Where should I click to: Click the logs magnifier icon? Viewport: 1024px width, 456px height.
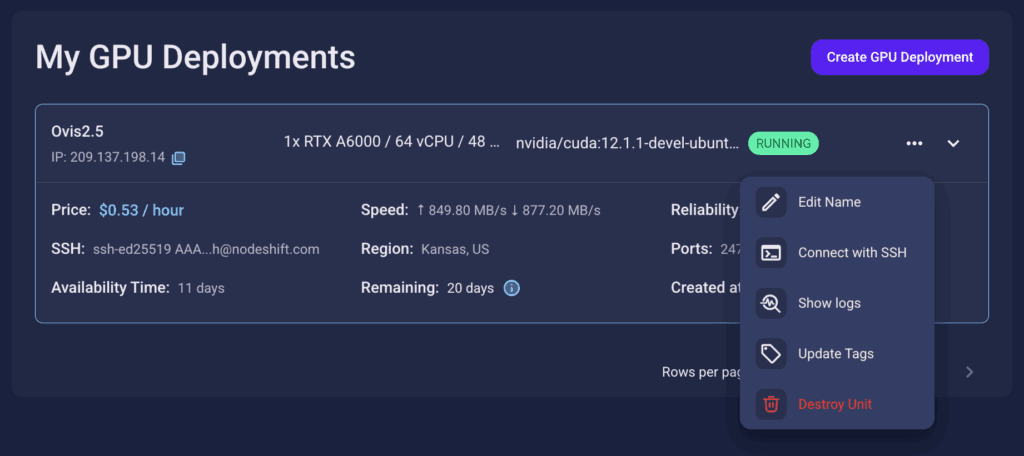click(x=771, y=303)
